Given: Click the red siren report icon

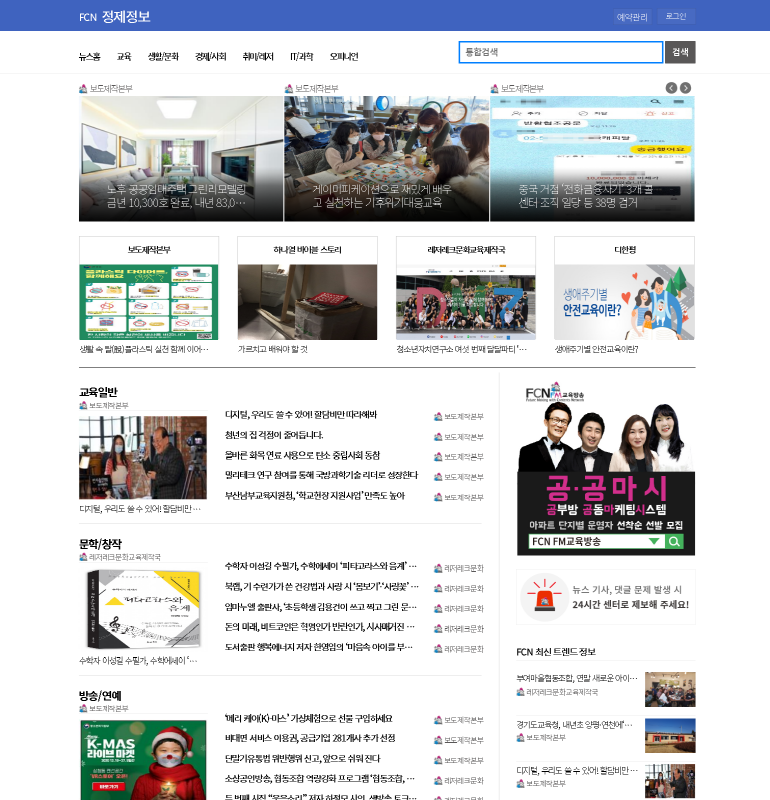Looking at the screenshot, I should 543,597.
